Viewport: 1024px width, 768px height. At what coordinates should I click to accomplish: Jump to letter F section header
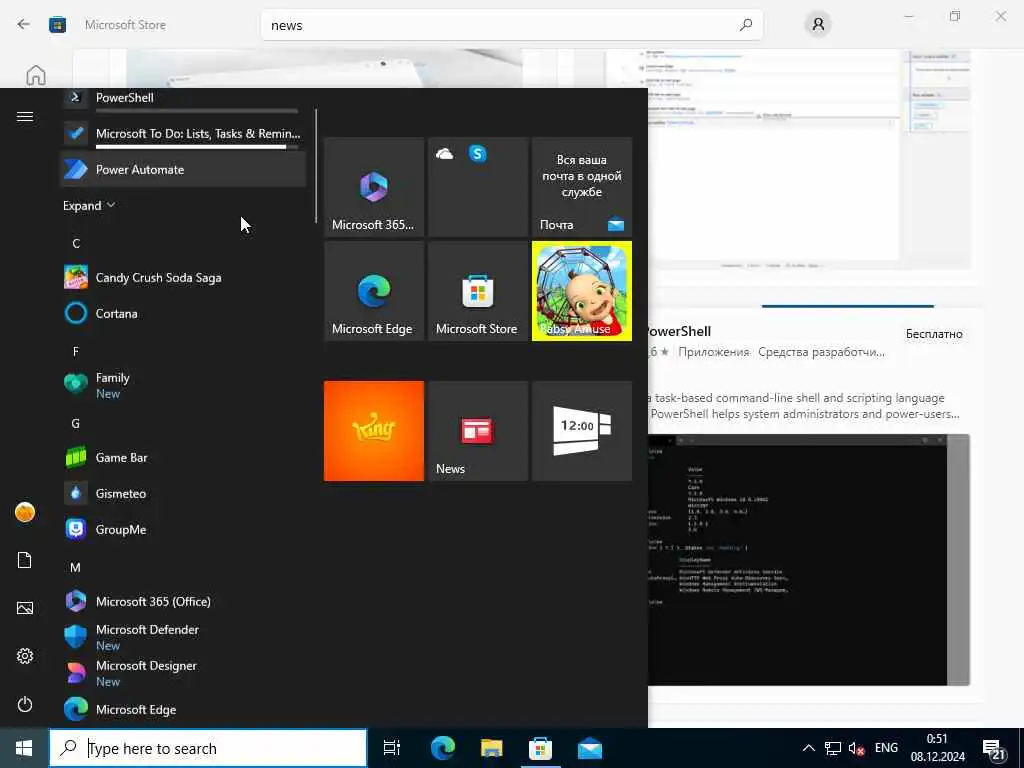[76, 352]
